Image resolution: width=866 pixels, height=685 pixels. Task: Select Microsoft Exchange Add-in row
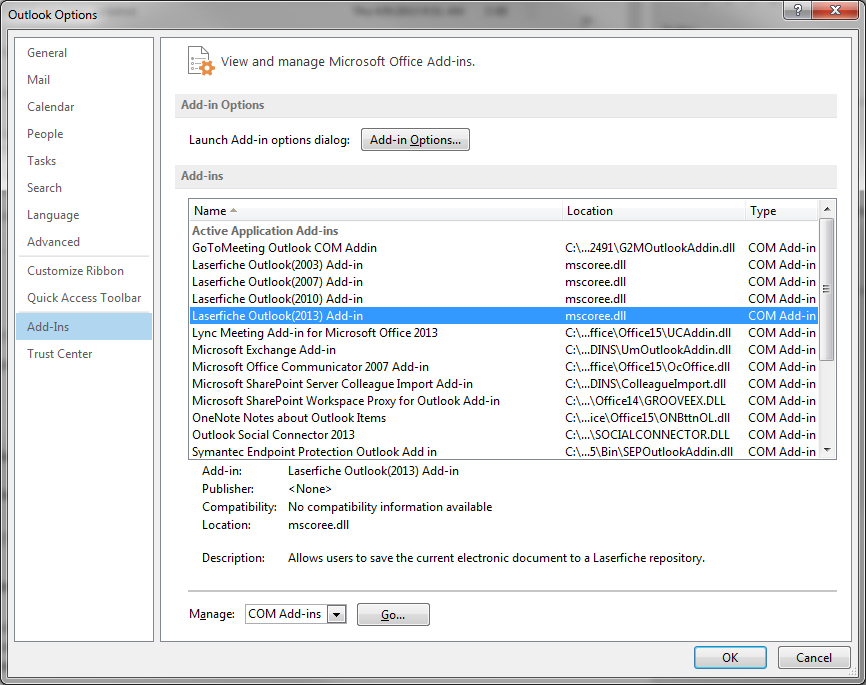(x=504, y=350)
